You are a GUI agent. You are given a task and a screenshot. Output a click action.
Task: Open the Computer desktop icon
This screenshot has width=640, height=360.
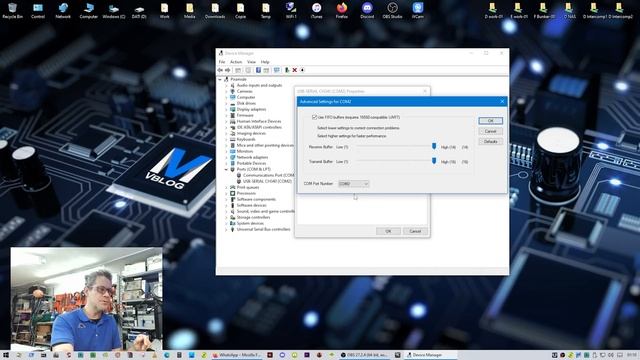click(x=89, y=11)
